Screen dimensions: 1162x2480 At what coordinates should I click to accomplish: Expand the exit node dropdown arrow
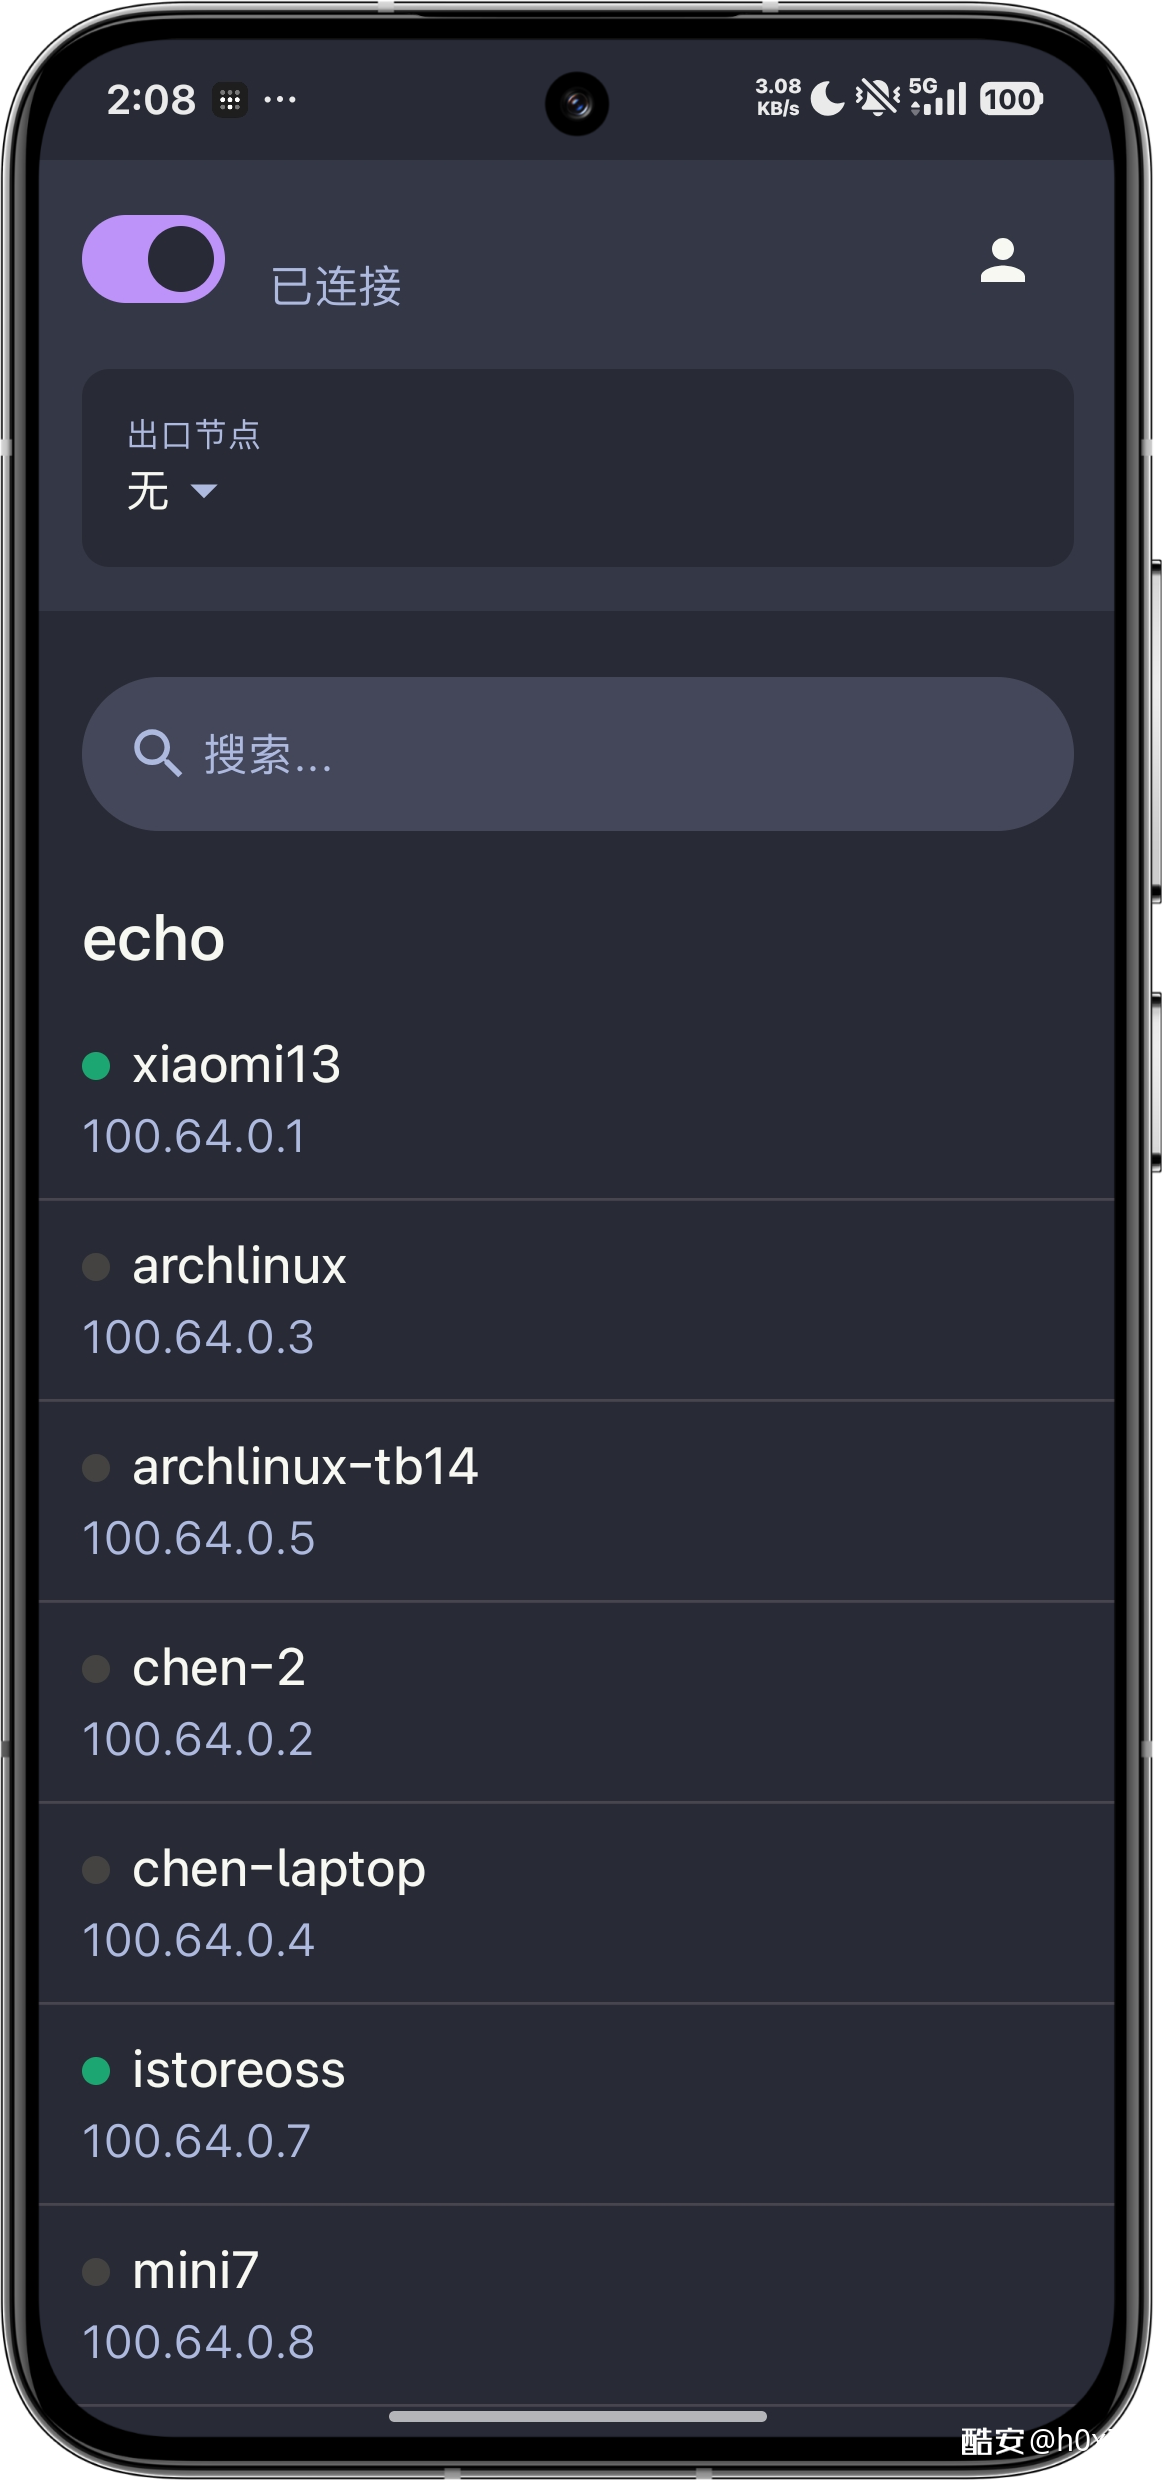204,491
